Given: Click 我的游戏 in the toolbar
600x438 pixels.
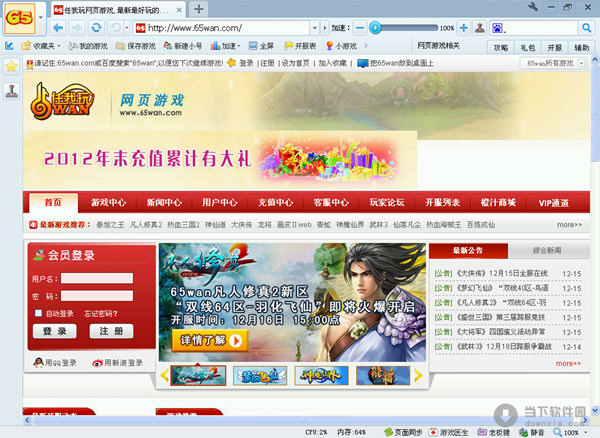Looking at the screenshot, I should pyautogui.click(x=88, y=46).
